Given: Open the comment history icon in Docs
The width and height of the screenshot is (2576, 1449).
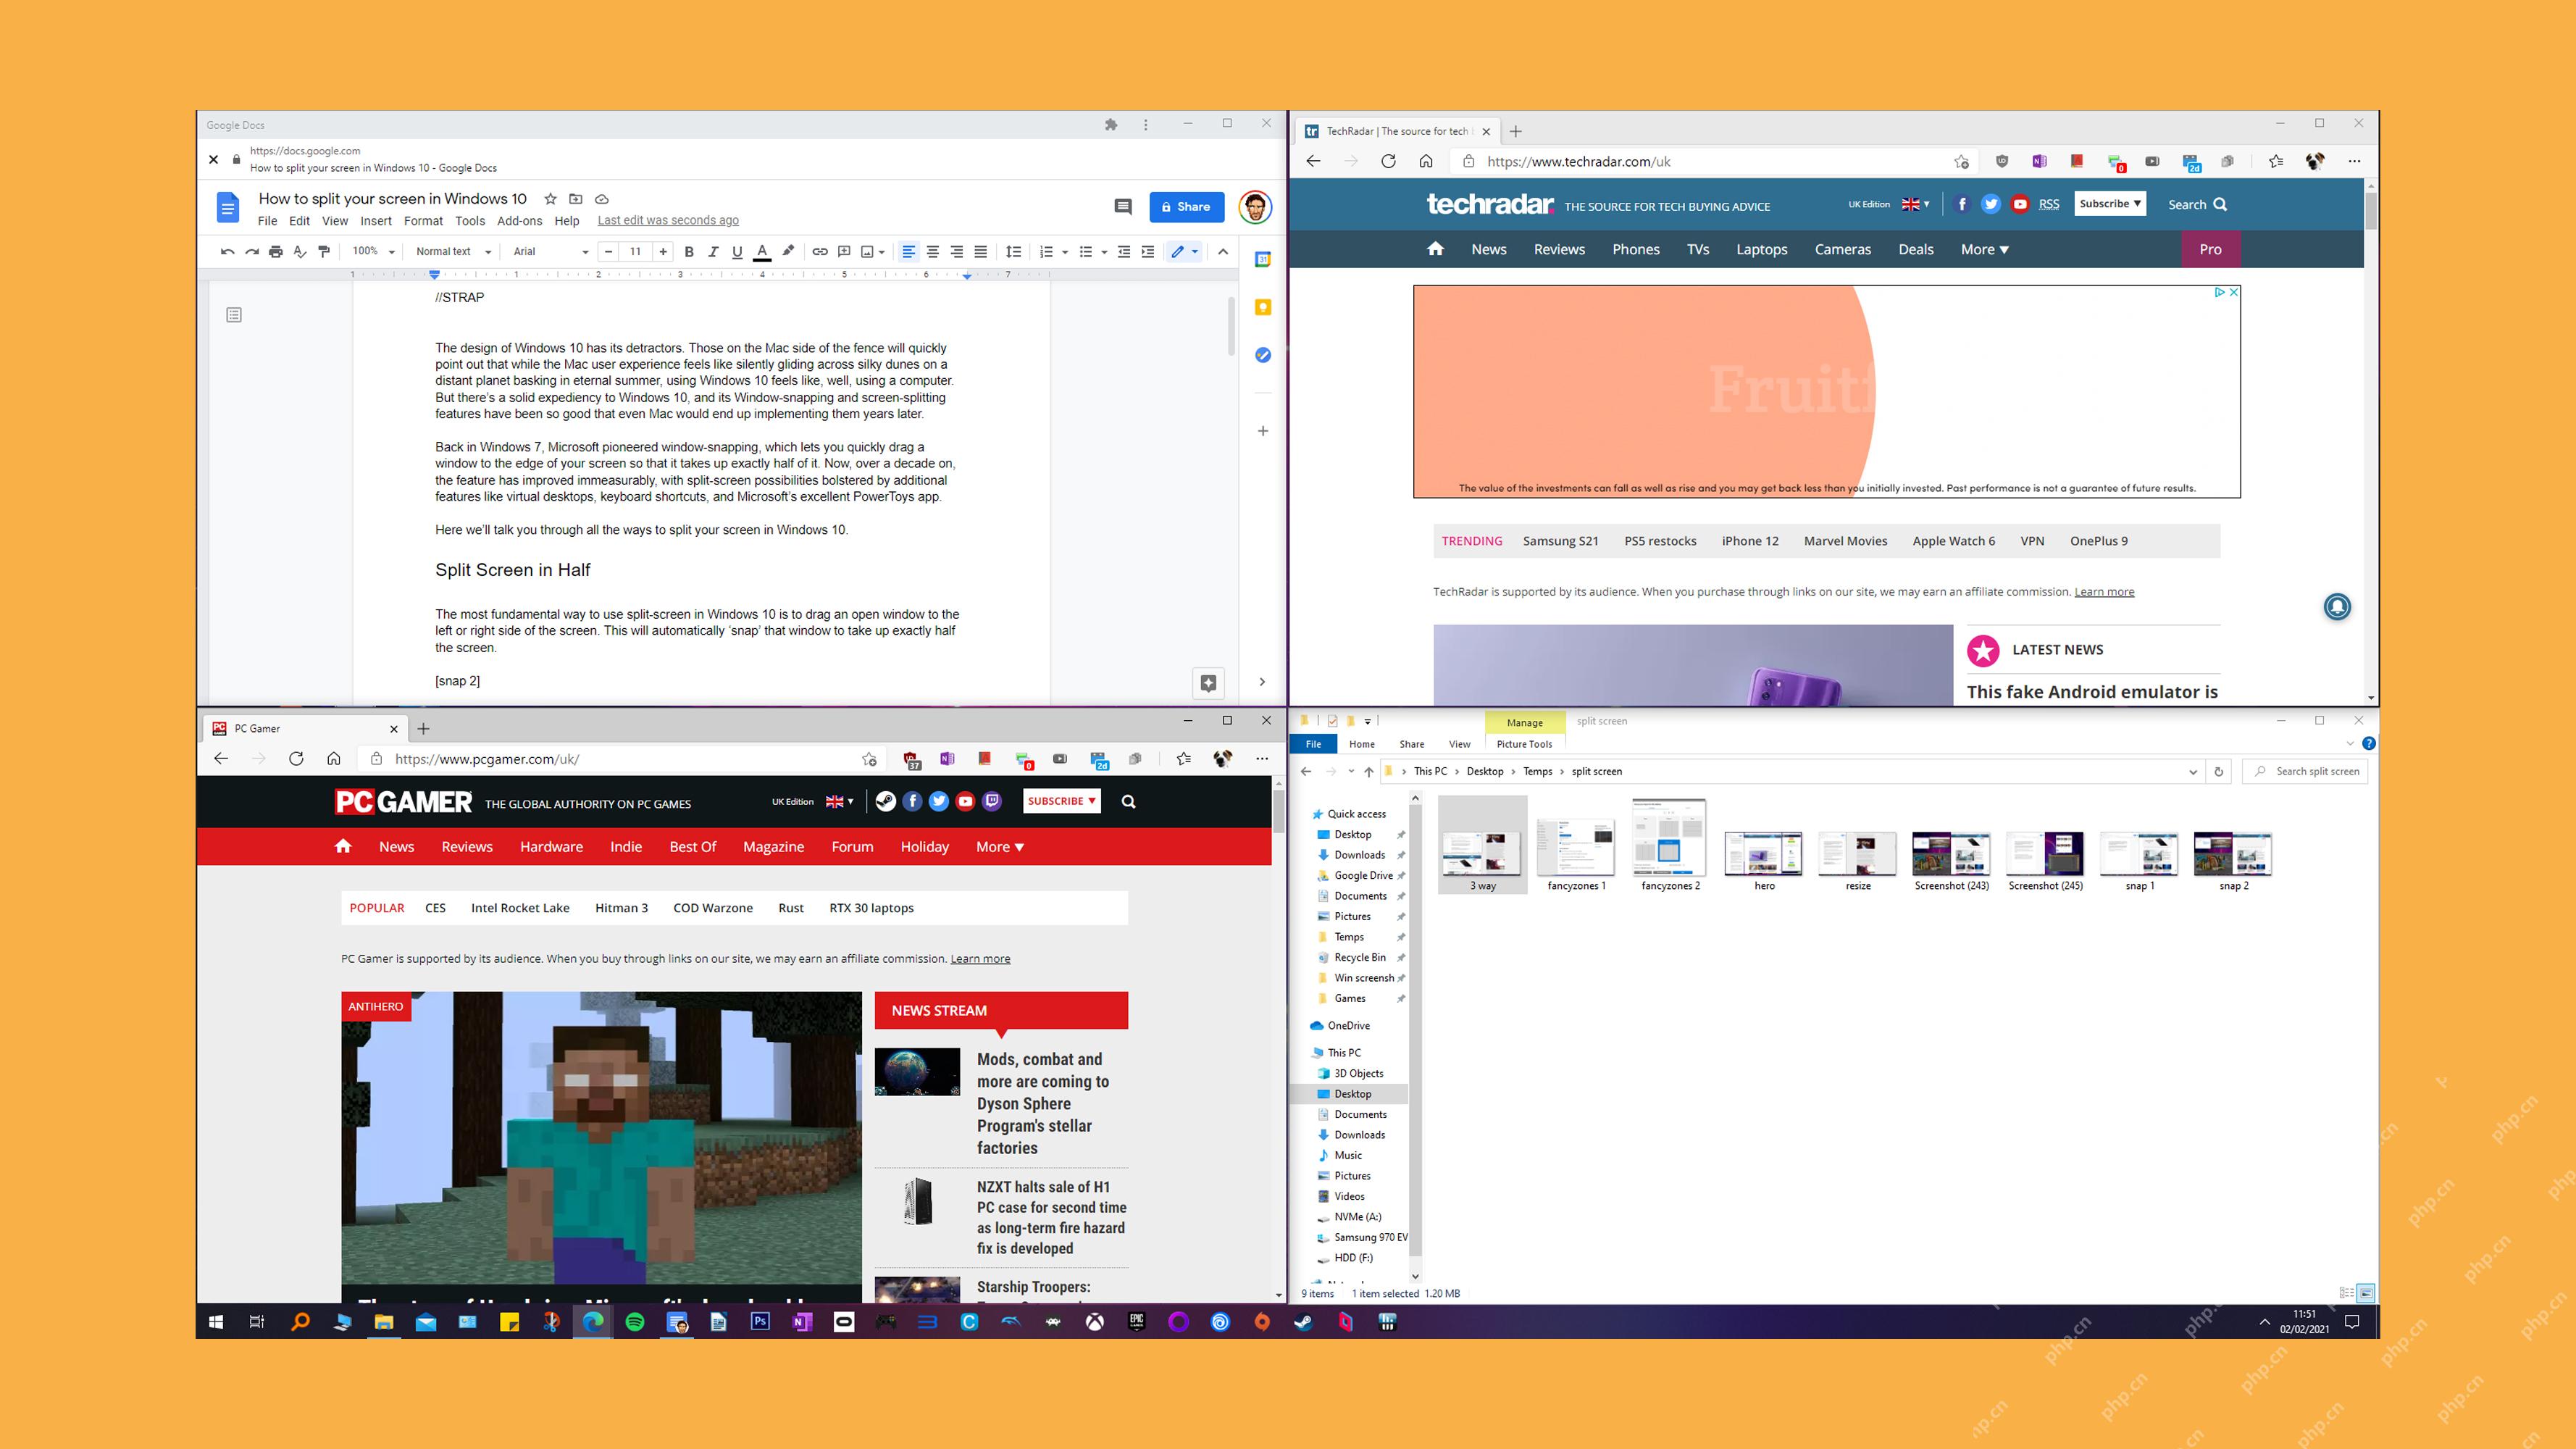Looking at the screenshot, I should (1123, 207).
